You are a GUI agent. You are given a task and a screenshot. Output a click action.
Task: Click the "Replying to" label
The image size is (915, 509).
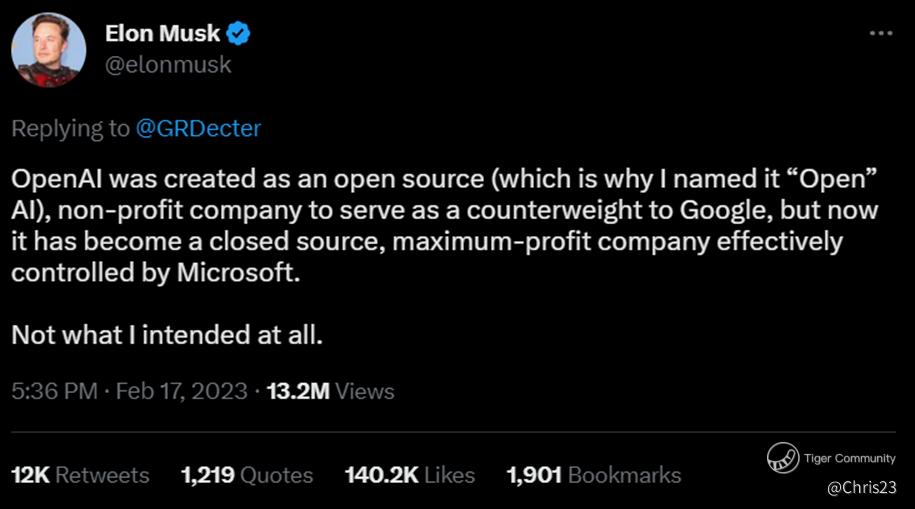click(70, 129)
